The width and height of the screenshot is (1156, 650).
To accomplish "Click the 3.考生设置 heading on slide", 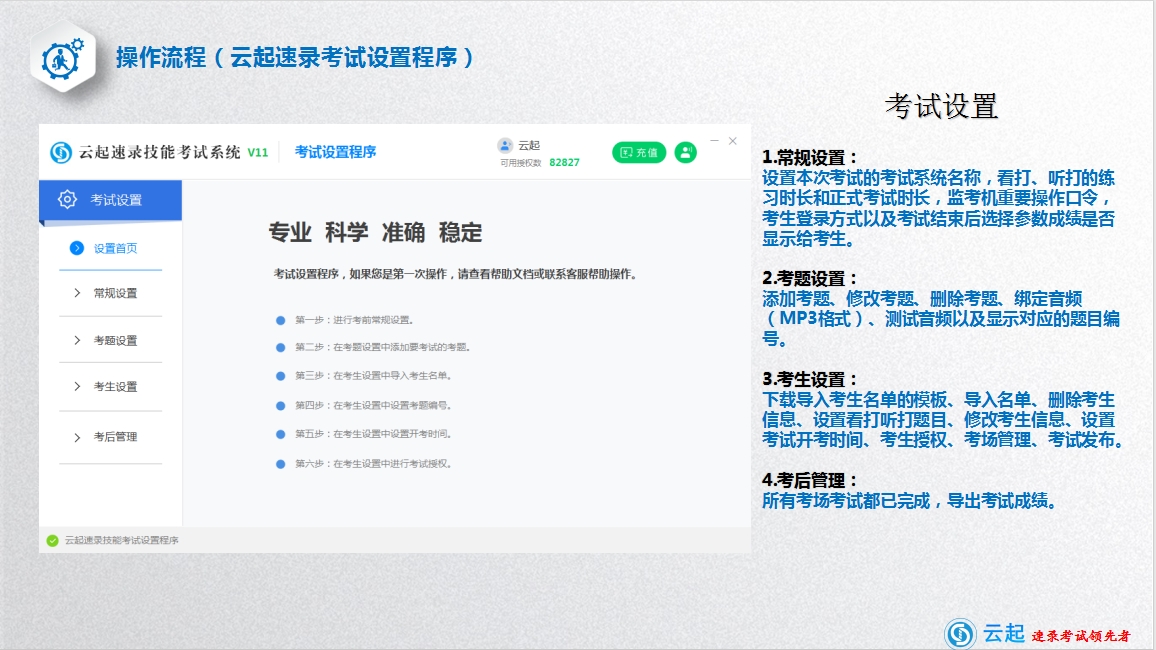I will pyautogui.click(x=809, y=380).
